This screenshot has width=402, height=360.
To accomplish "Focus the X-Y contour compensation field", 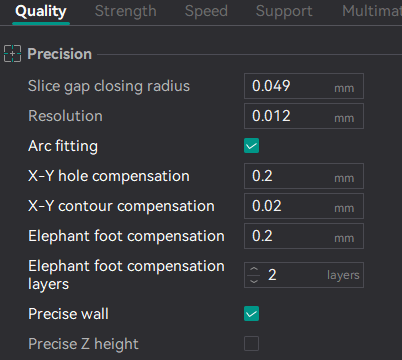I will click(304, 206).
